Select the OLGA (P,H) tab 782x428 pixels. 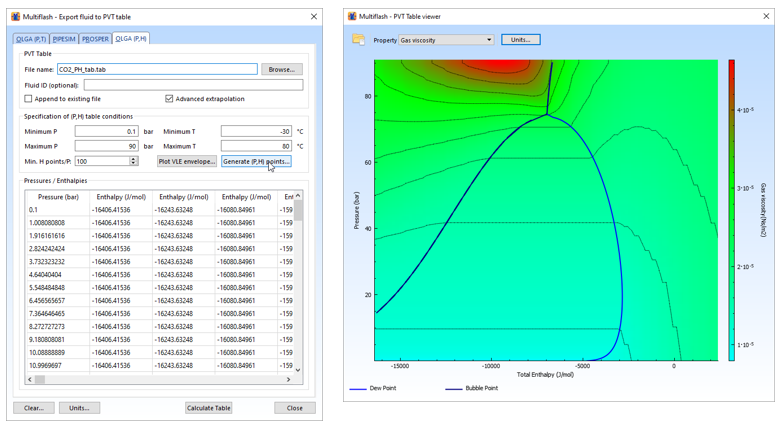coord(131,38)
